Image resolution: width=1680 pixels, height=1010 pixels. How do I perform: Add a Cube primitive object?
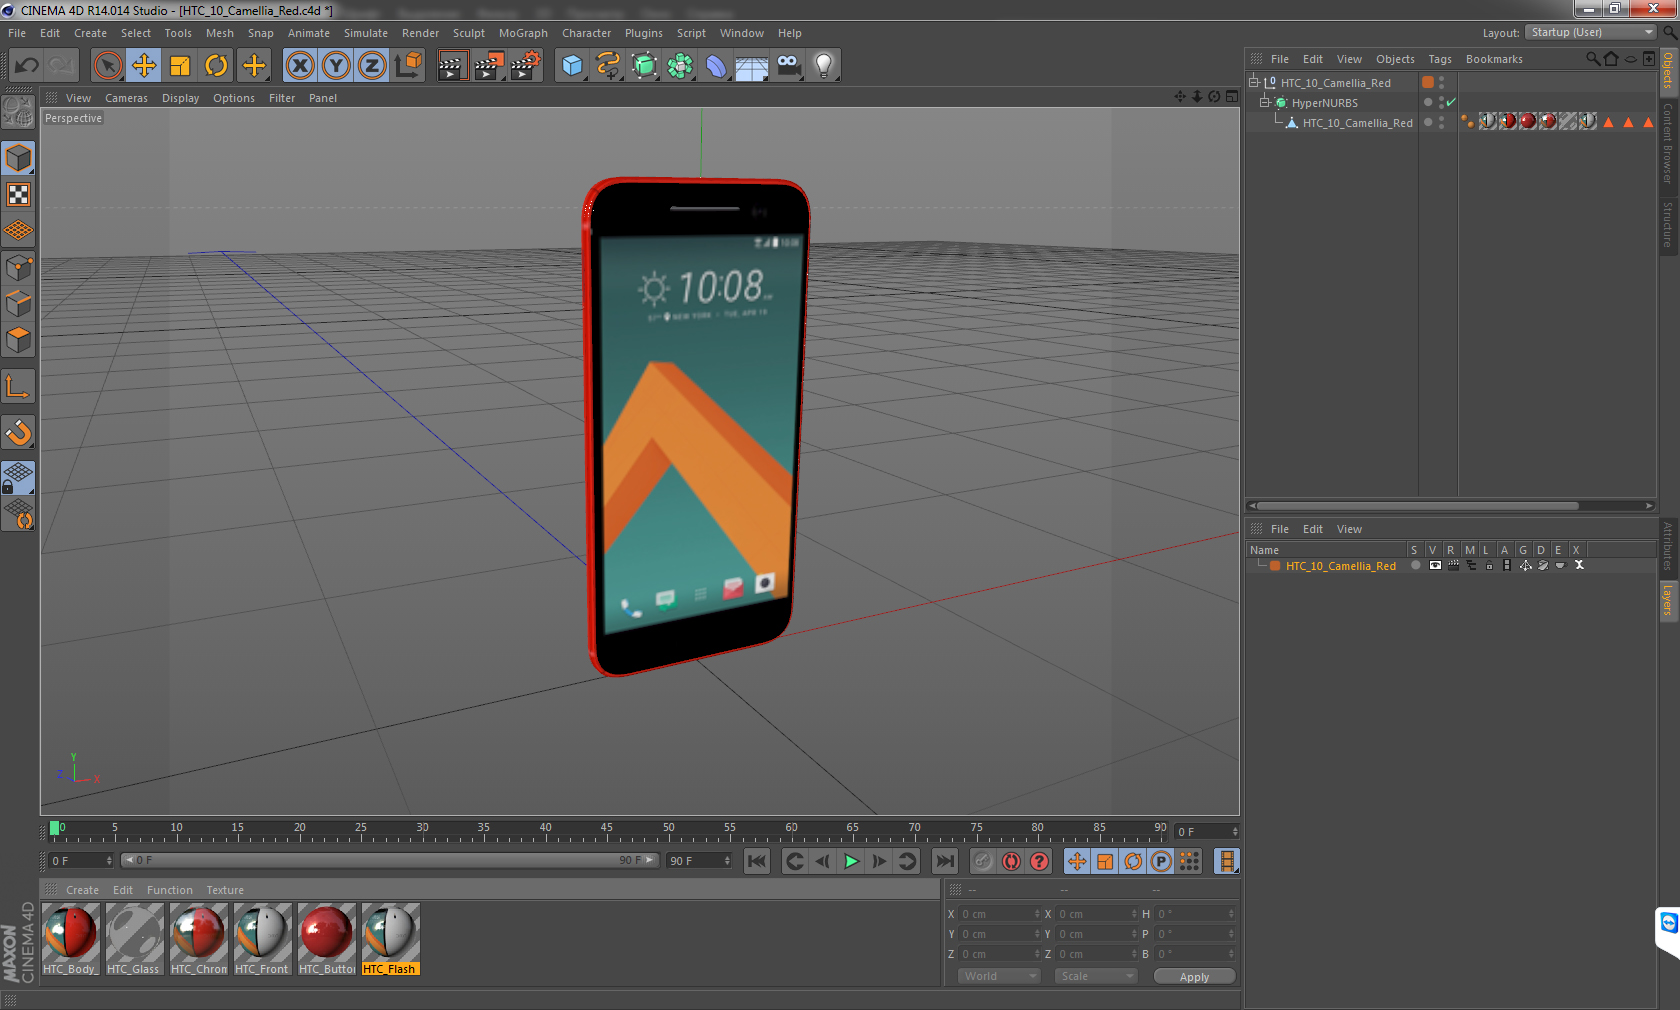coord(572,66)
